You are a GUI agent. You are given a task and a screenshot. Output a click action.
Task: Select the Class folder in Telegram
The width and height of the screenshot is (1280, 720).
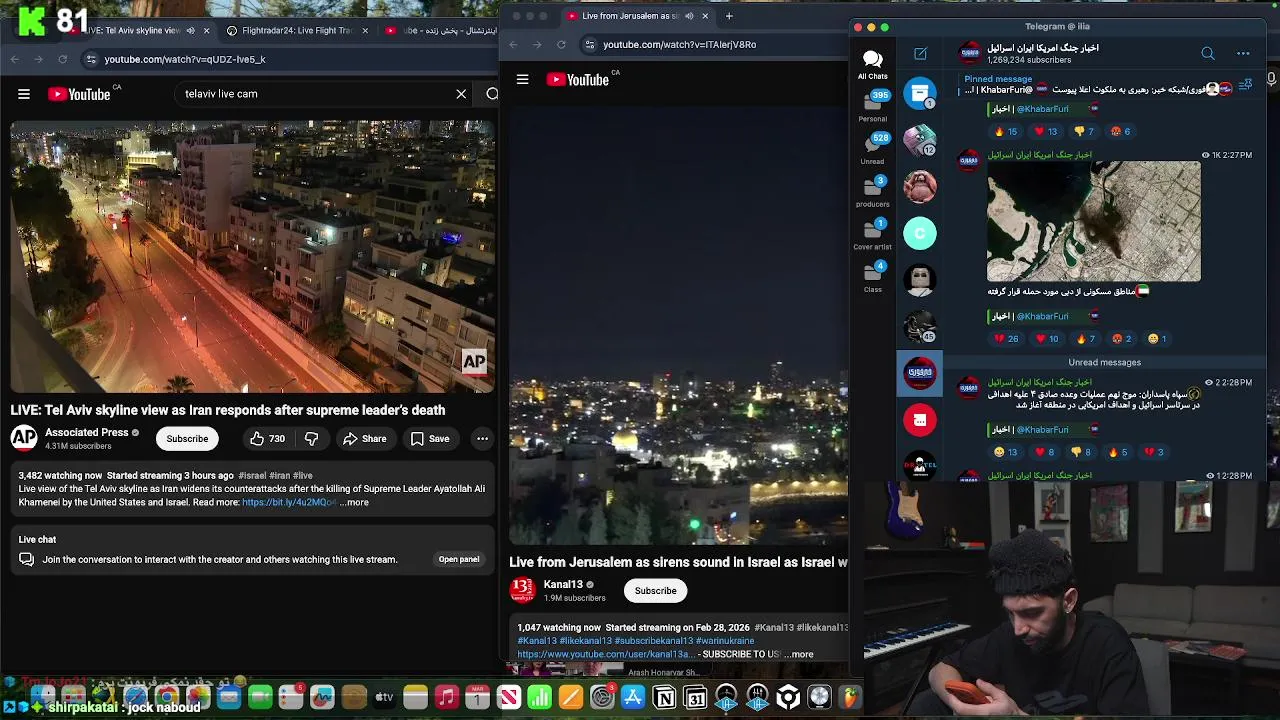click(872, 277)
